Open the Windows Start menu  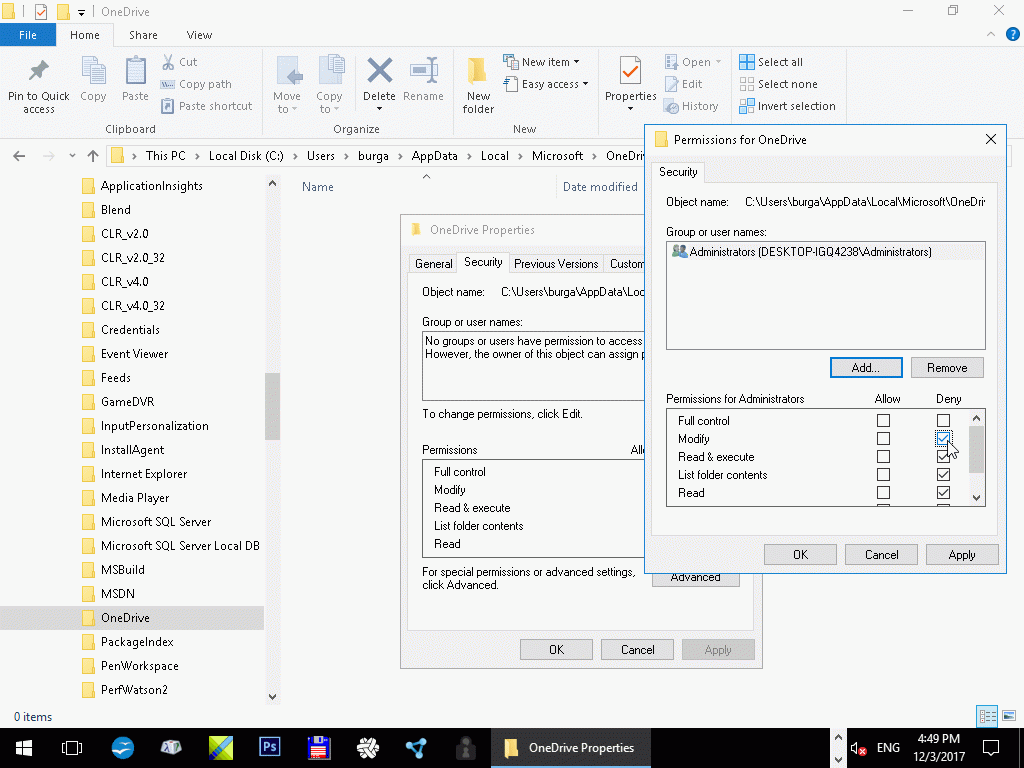point(24,748)
